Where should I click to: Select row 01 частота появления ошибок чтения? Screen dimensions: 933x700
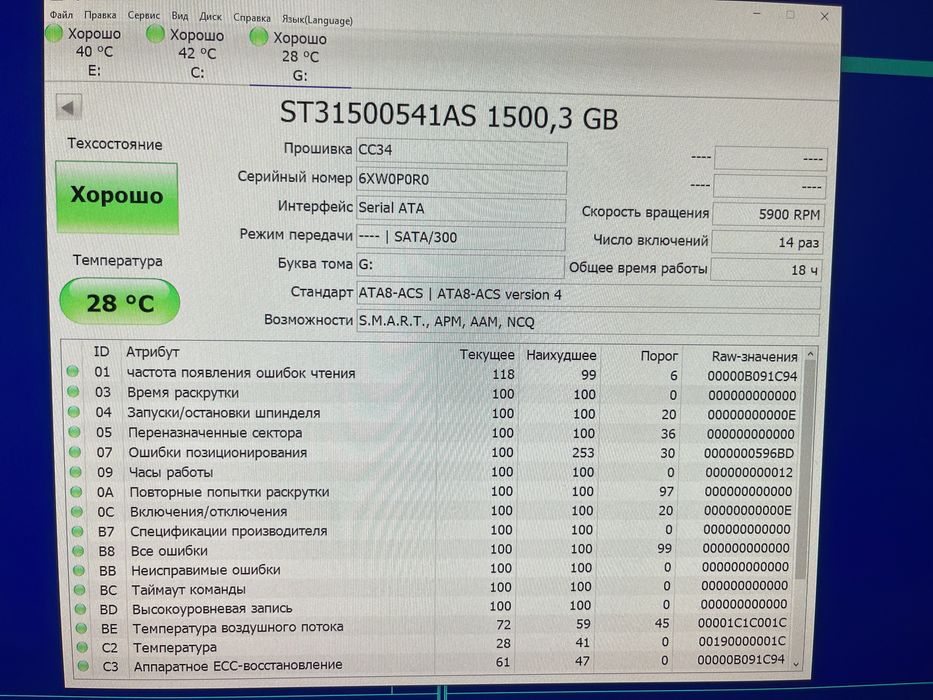pos(433,374)
